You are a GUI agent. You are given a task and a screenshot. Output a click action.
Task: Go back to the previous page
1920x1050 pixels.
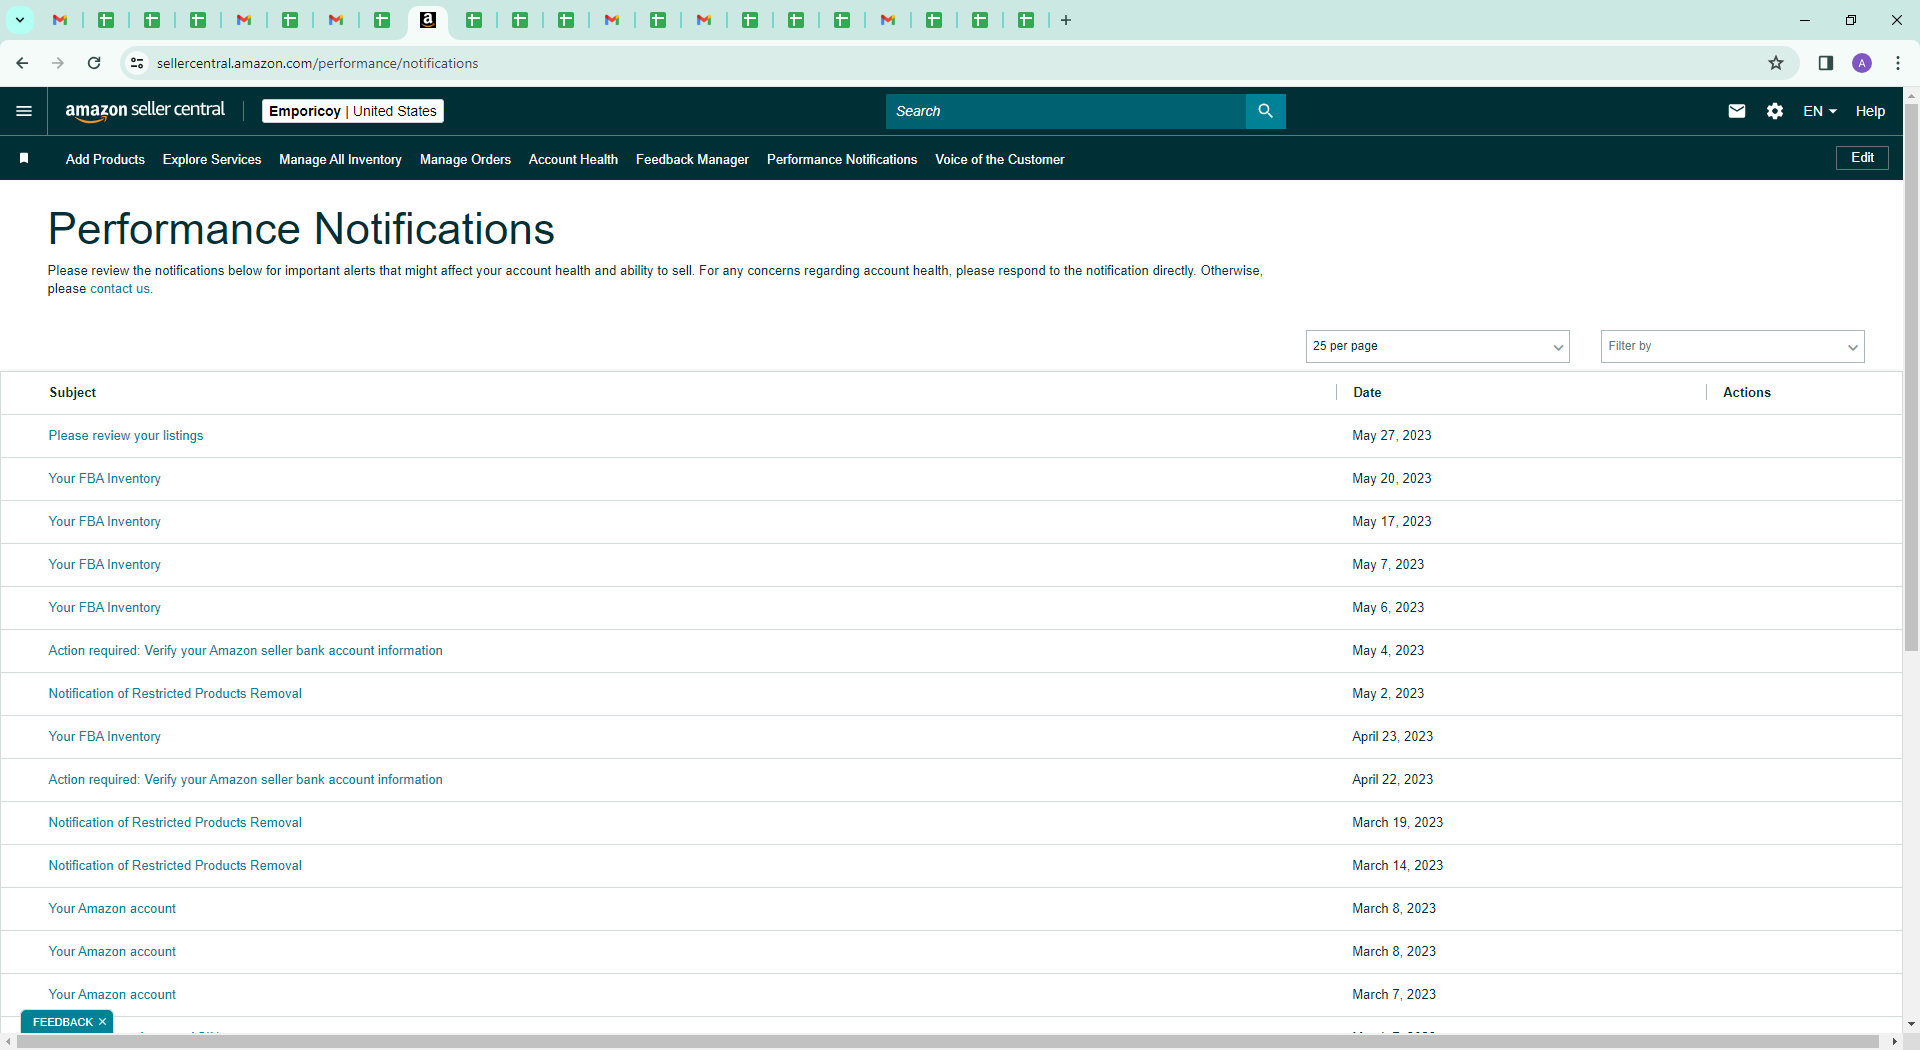tap(22, 63)
